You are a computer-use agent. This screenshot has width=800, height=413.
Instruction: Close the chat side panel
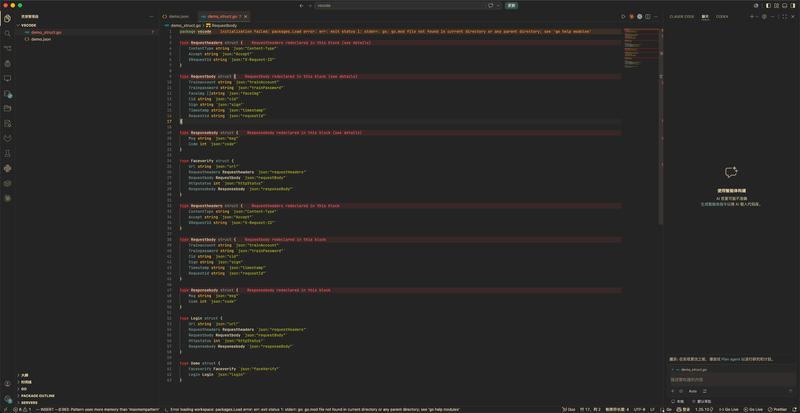(x=793, y=16)
